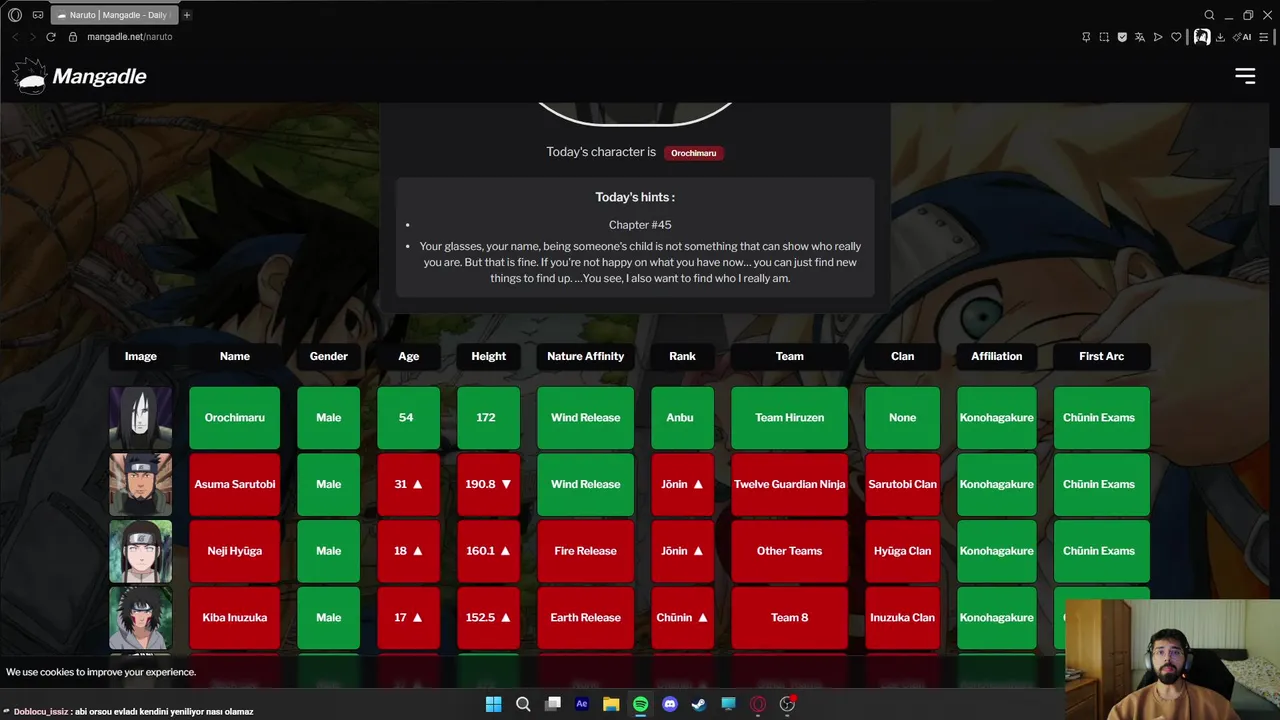Bookmark page with the heart icon
The width and height of the screenshot is (1280, 720).
(x=1176, y=37)
